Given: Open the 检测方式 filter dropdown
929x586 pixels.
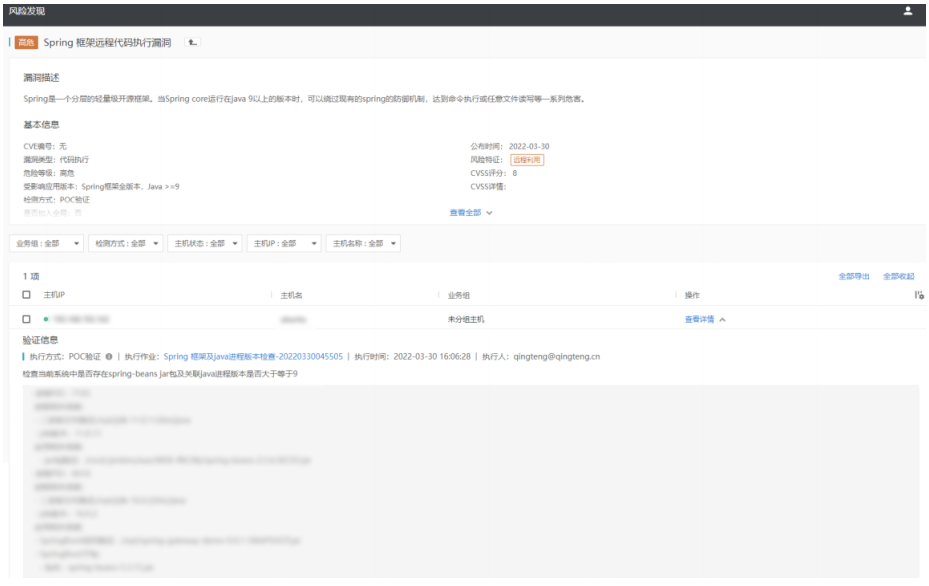Looking at the screenshot, I should 126,244.
